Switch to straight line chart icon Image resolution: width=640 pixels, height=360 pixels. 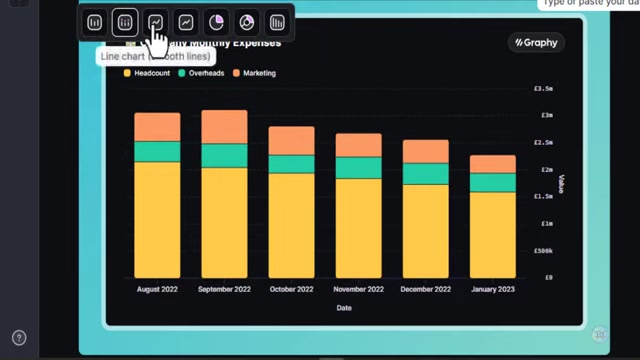click(186, 22)
